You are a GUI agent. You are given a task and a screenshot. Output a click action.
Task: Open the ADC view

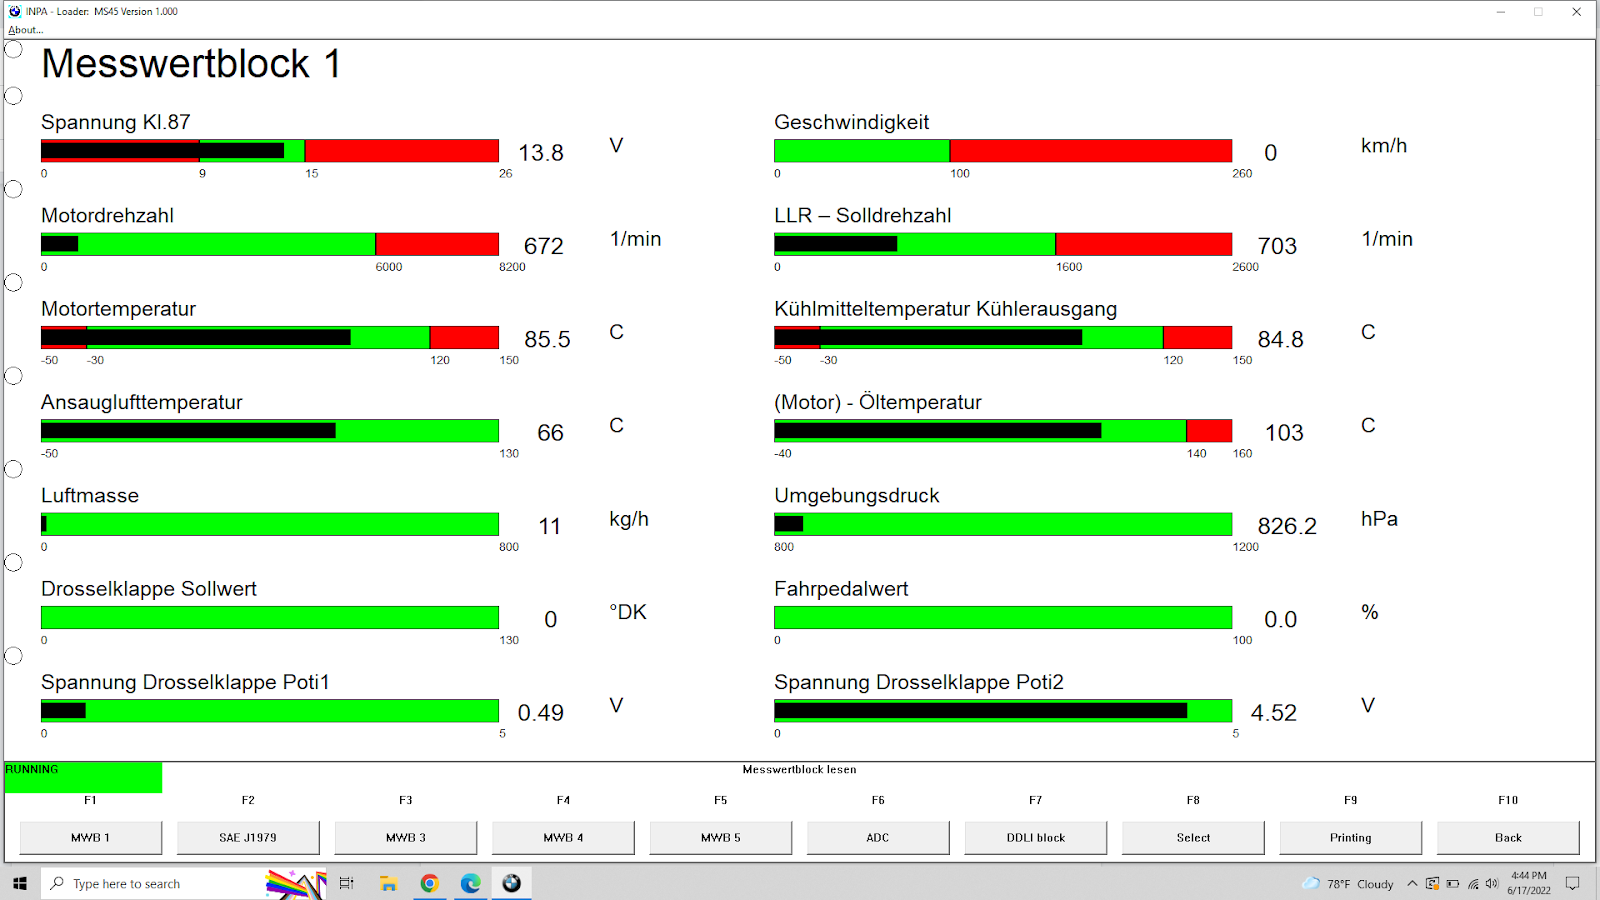[x=878, y=838]
